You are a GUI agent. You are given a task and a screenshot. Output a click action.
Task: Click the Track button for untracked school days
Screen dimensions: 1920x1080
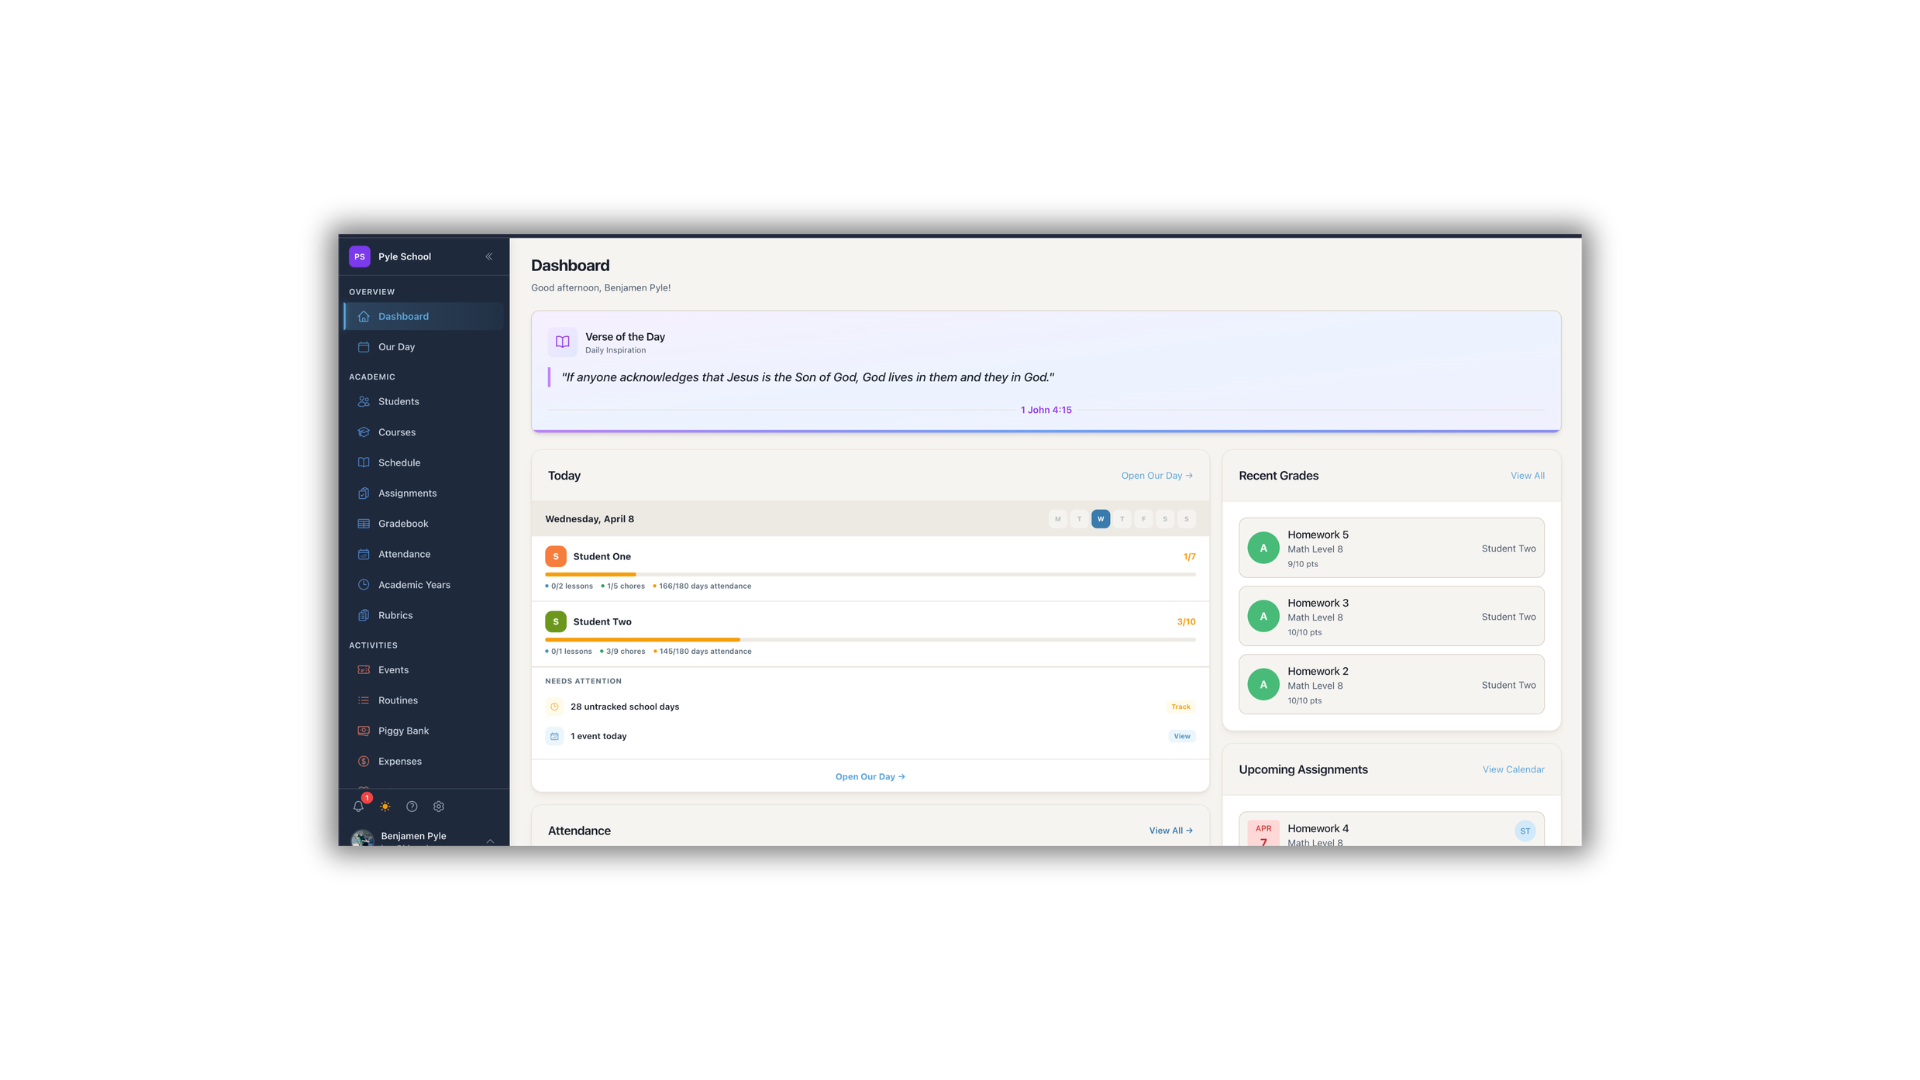click(x=1180, y=706)
